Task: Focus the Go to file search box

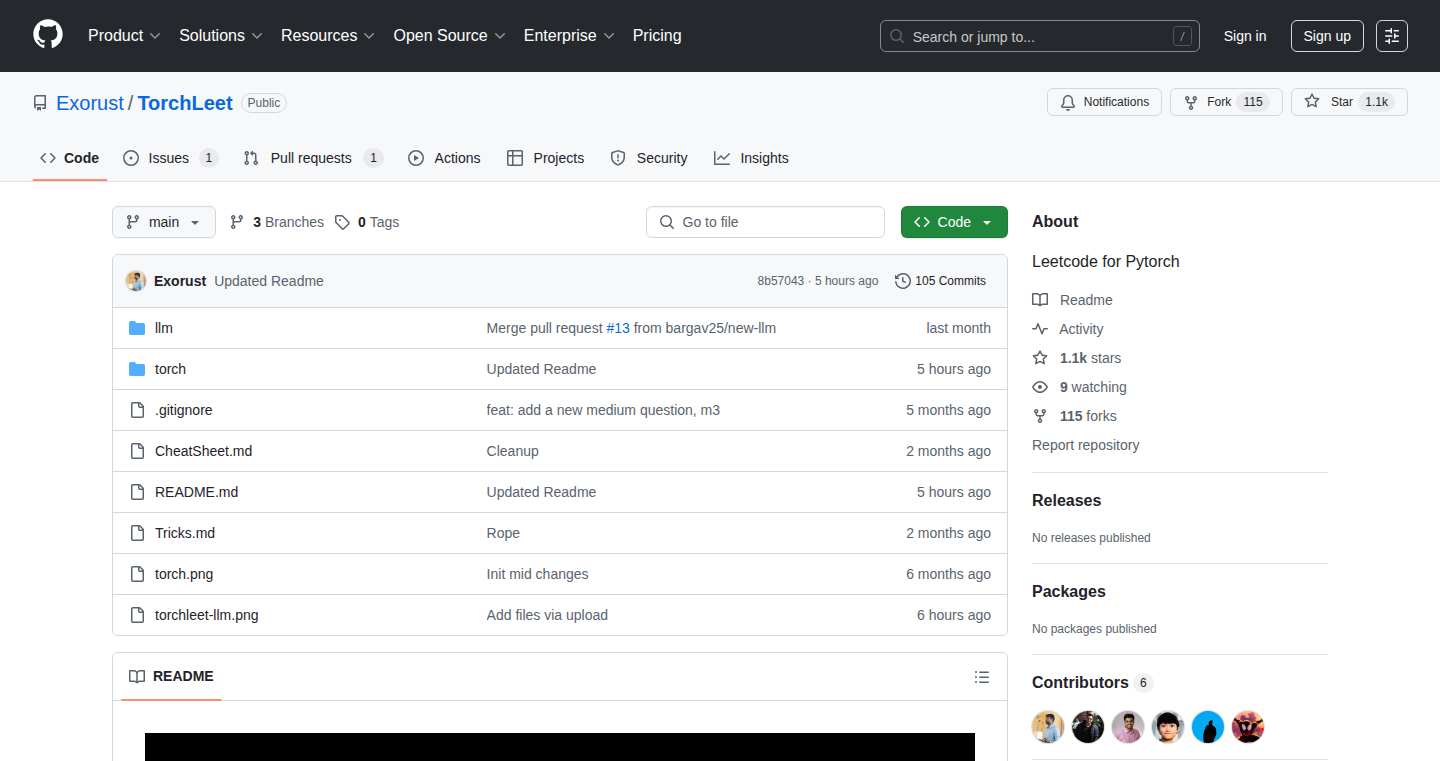Action: [765, 222]
